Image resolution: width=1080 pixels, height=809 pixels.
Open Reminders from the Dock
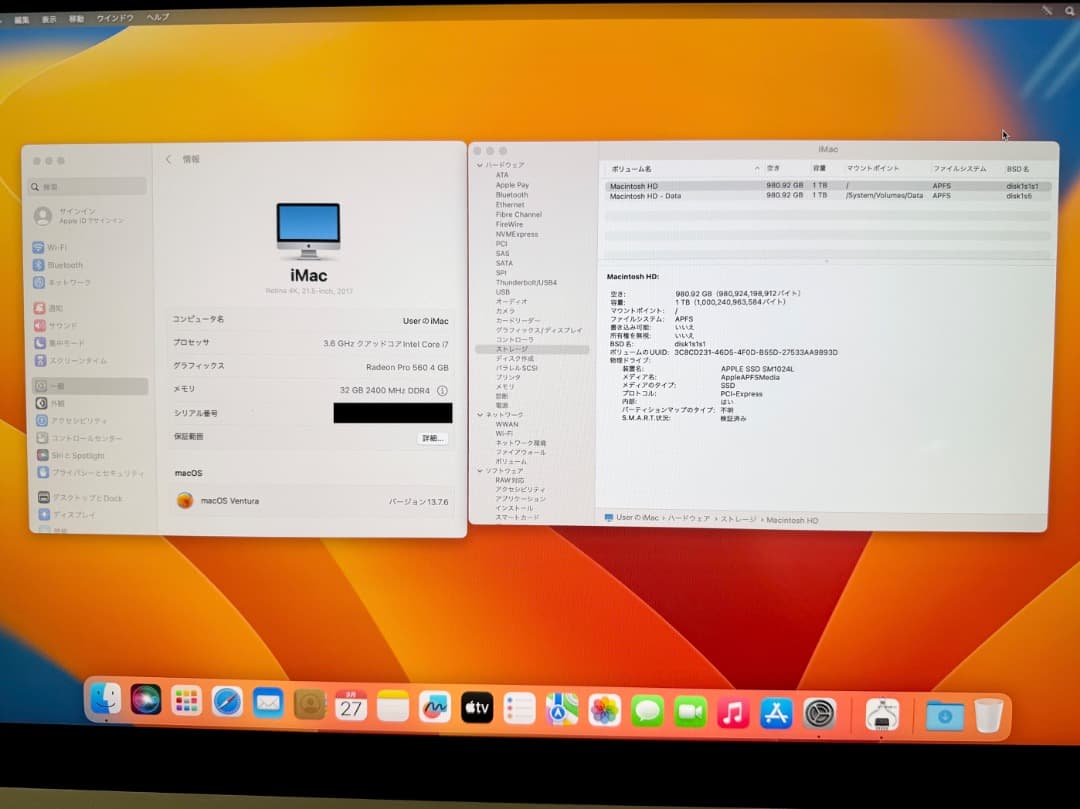519,709
